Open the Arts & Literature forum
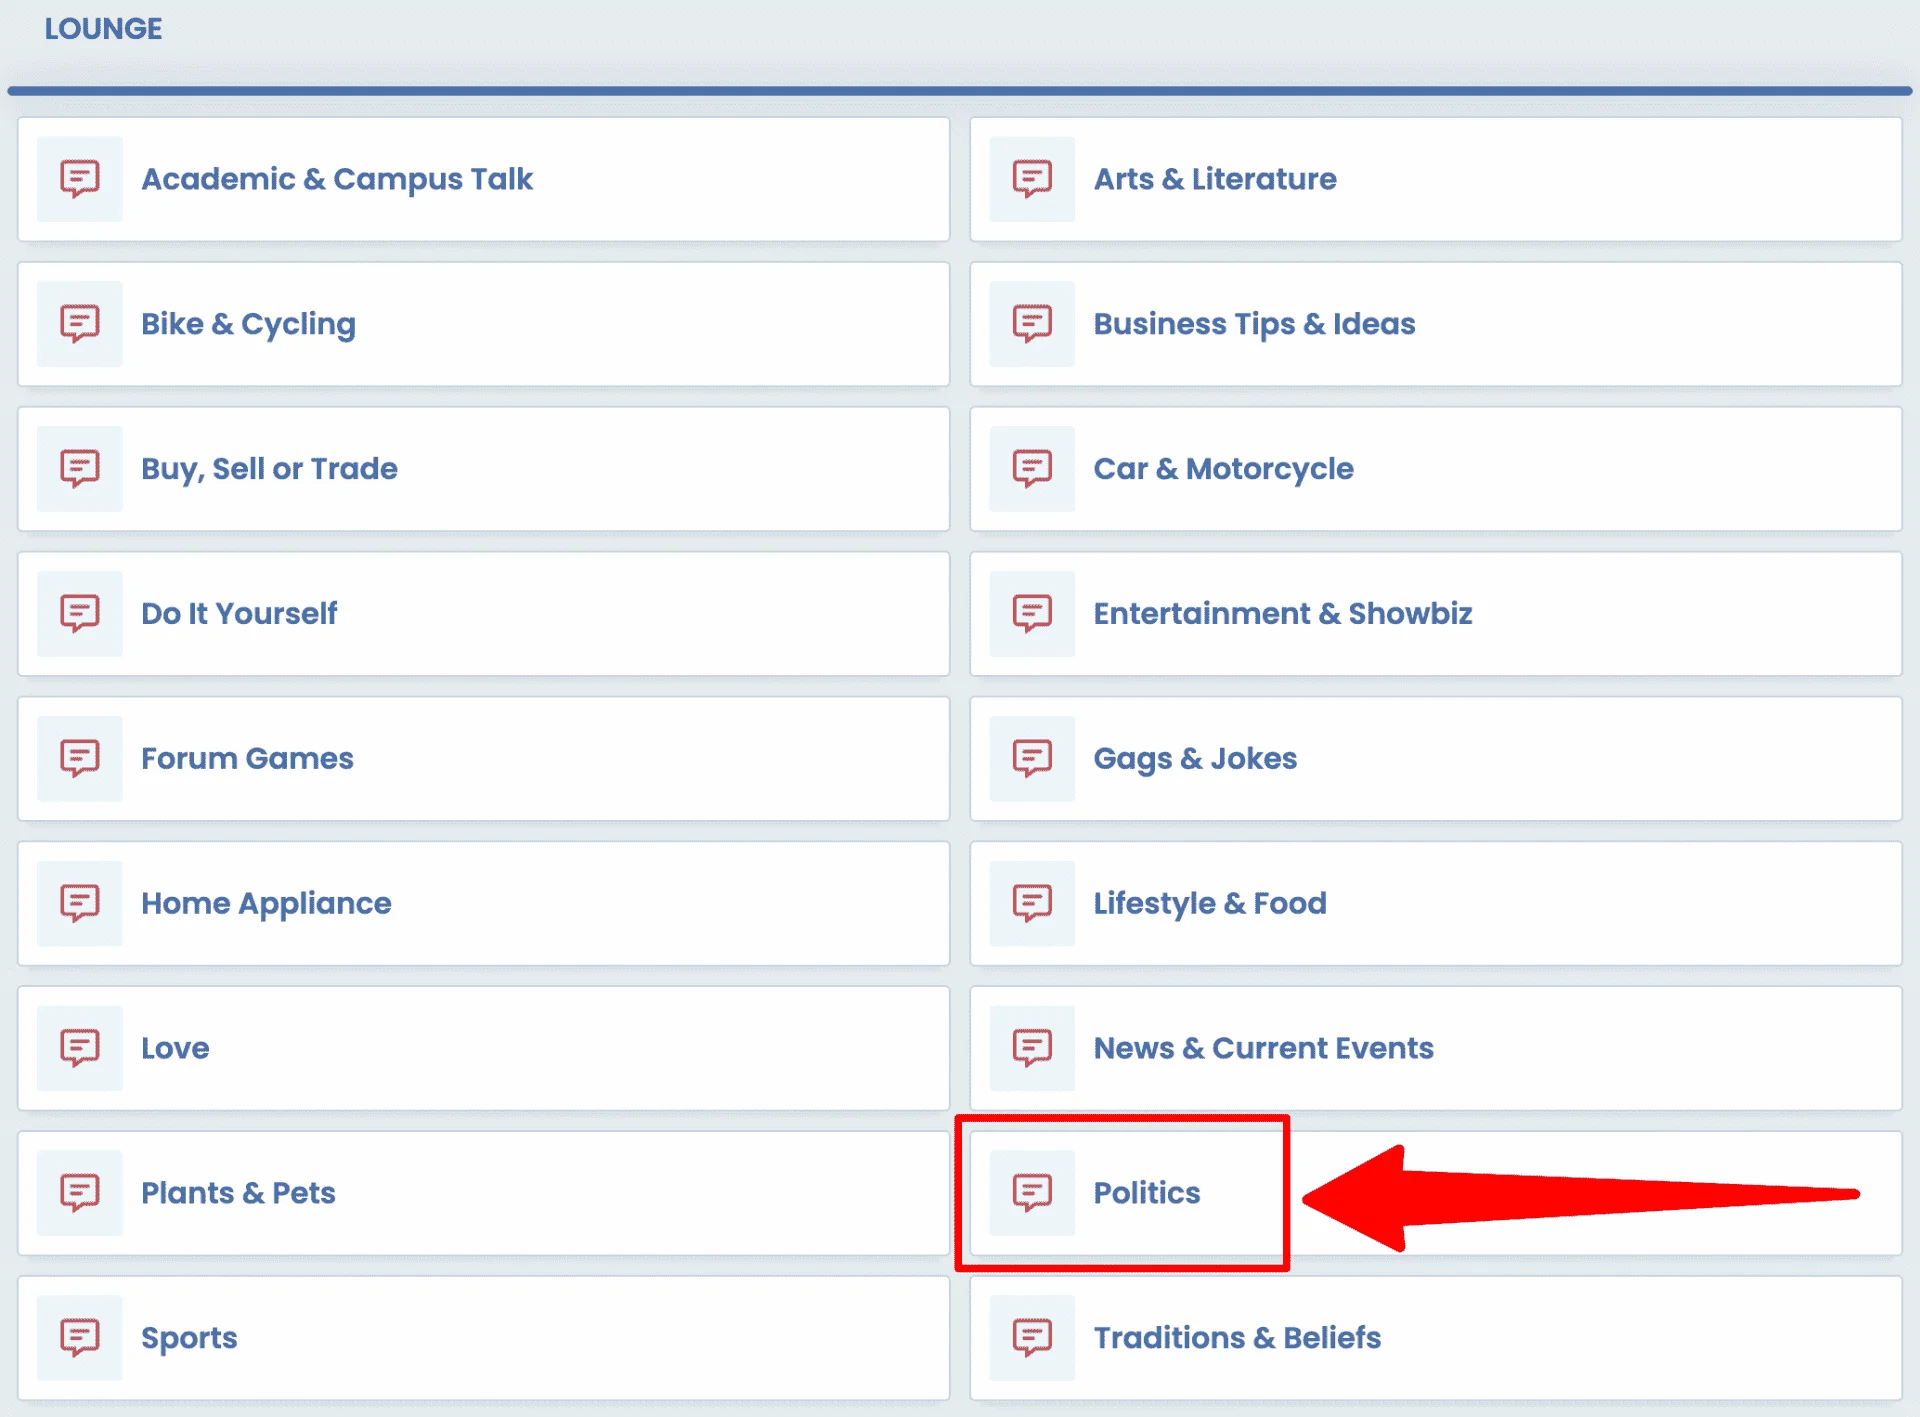The image size is (1920, 1417). click(1215, 179)
